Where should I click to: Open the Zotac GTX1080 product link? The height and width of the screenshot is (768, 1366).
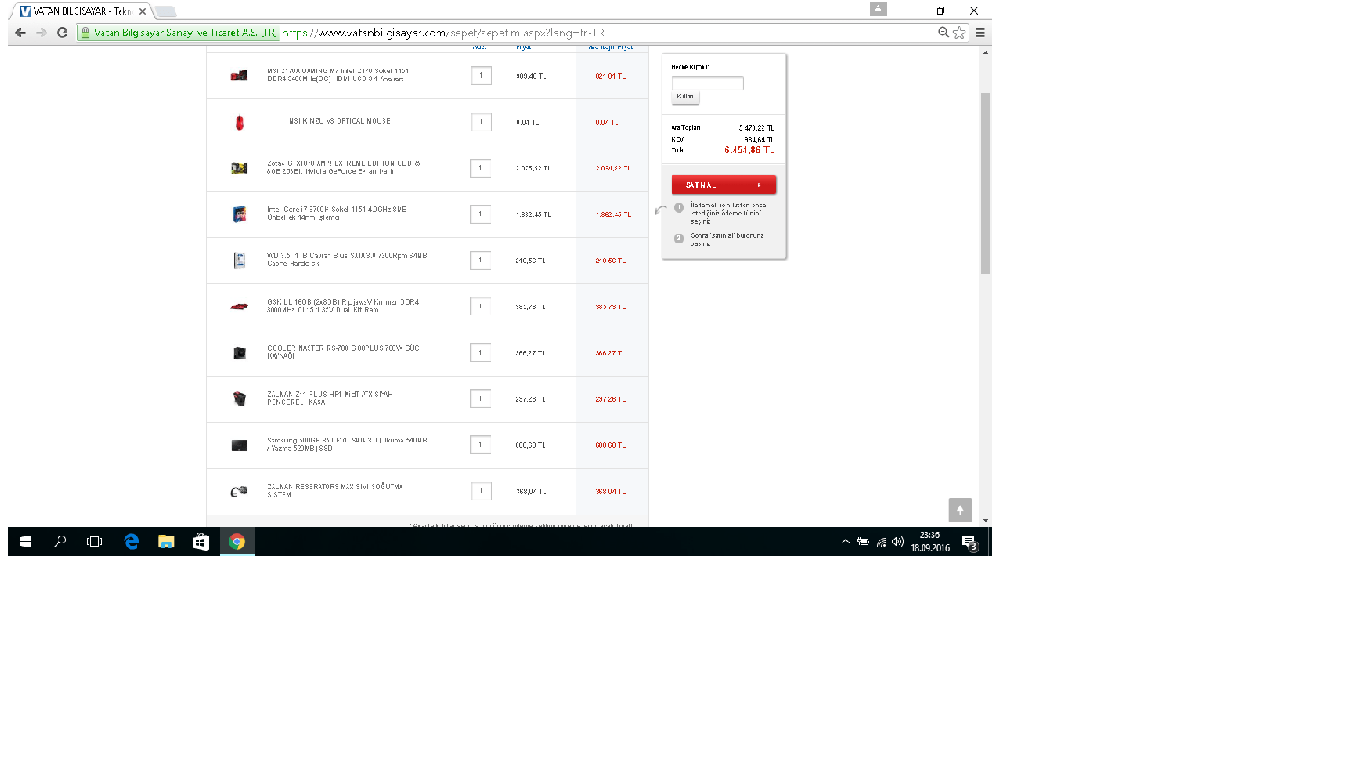click(344, 168)
